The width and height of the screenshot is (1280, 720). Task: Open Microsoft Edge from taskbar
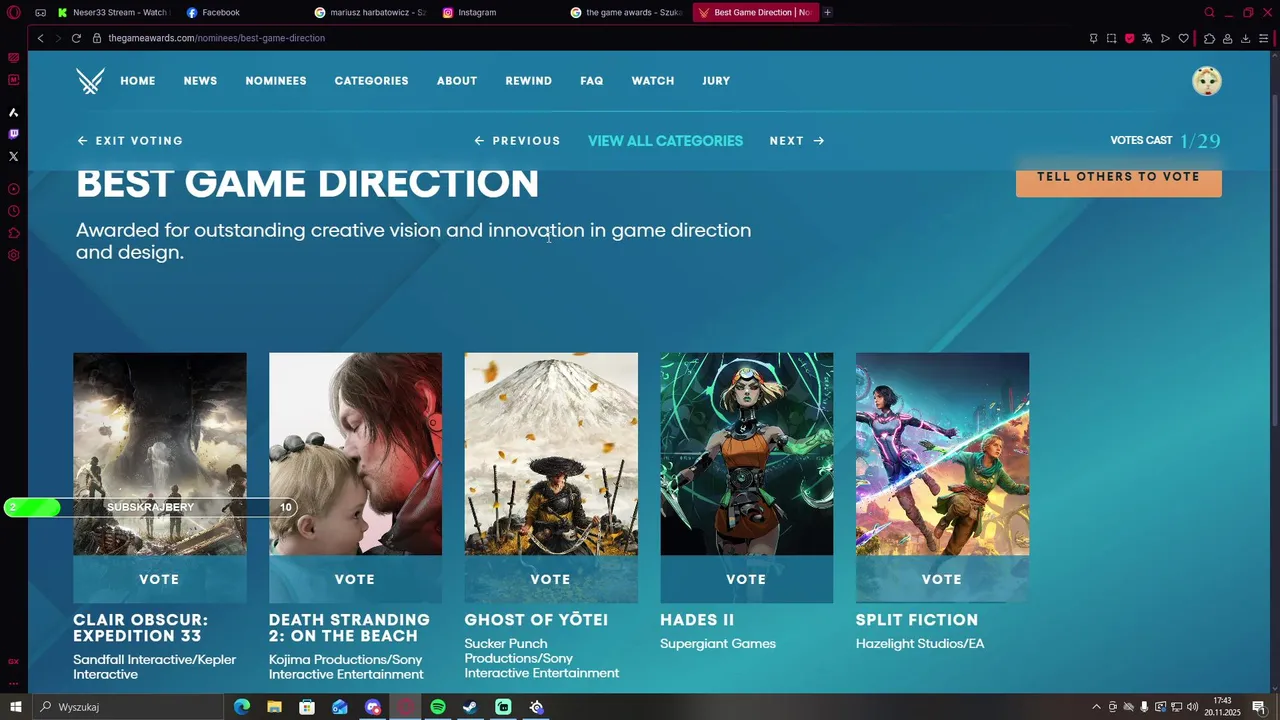tap(242, 707)
